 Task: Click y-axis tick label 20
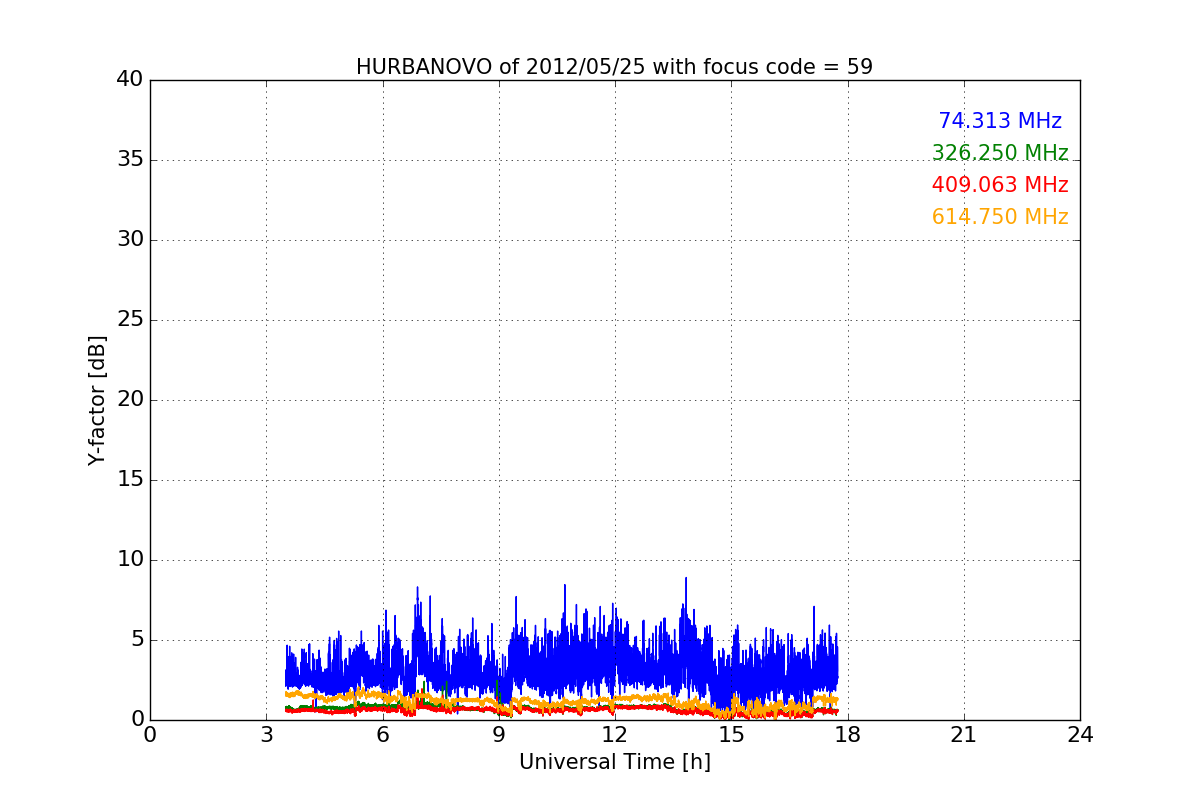click(130, 400)
